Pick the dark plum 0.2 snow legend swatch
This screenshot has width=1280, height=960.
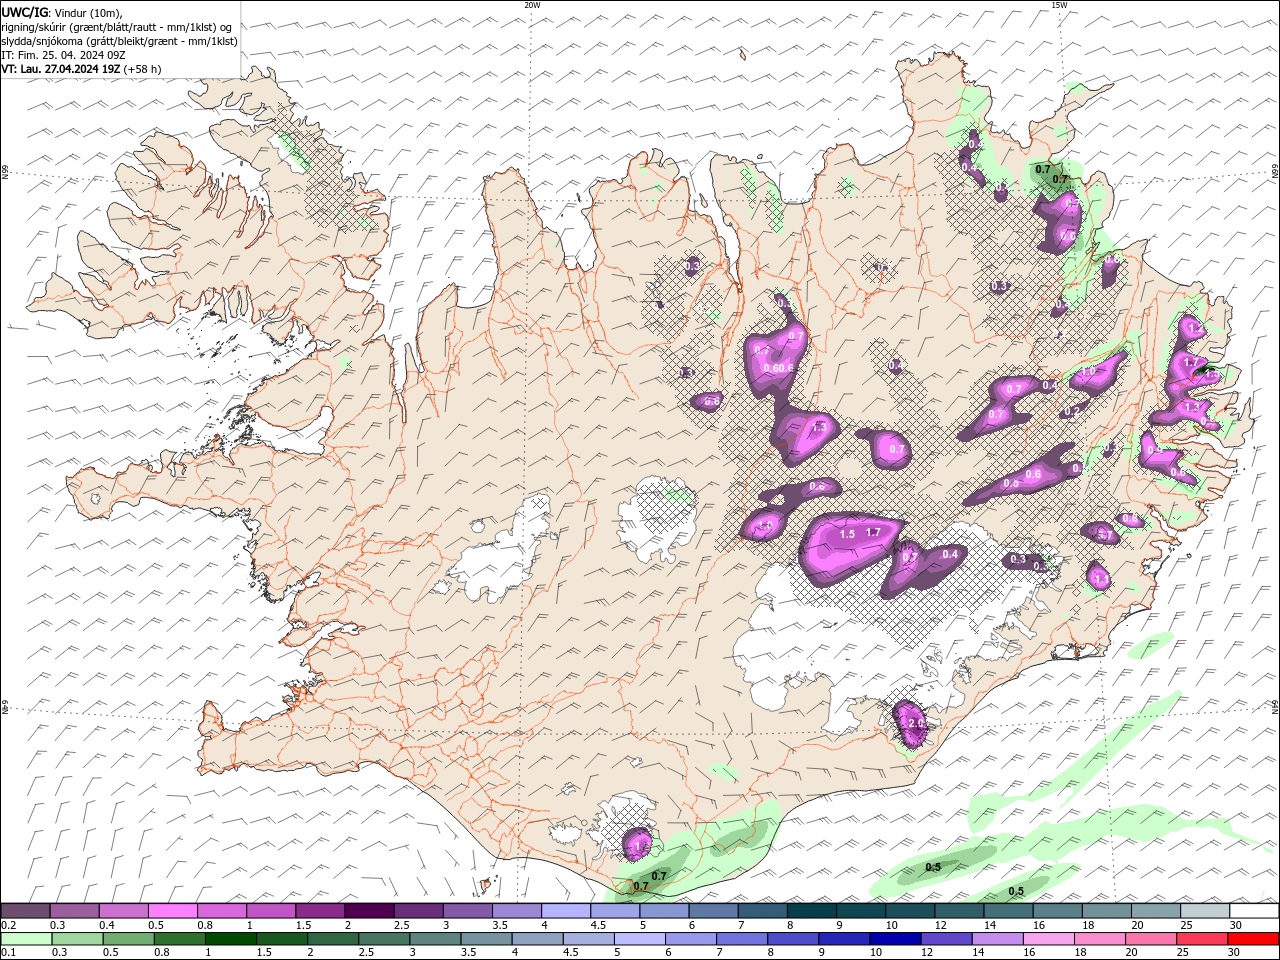pyautogui.click(x=25, y=911)
